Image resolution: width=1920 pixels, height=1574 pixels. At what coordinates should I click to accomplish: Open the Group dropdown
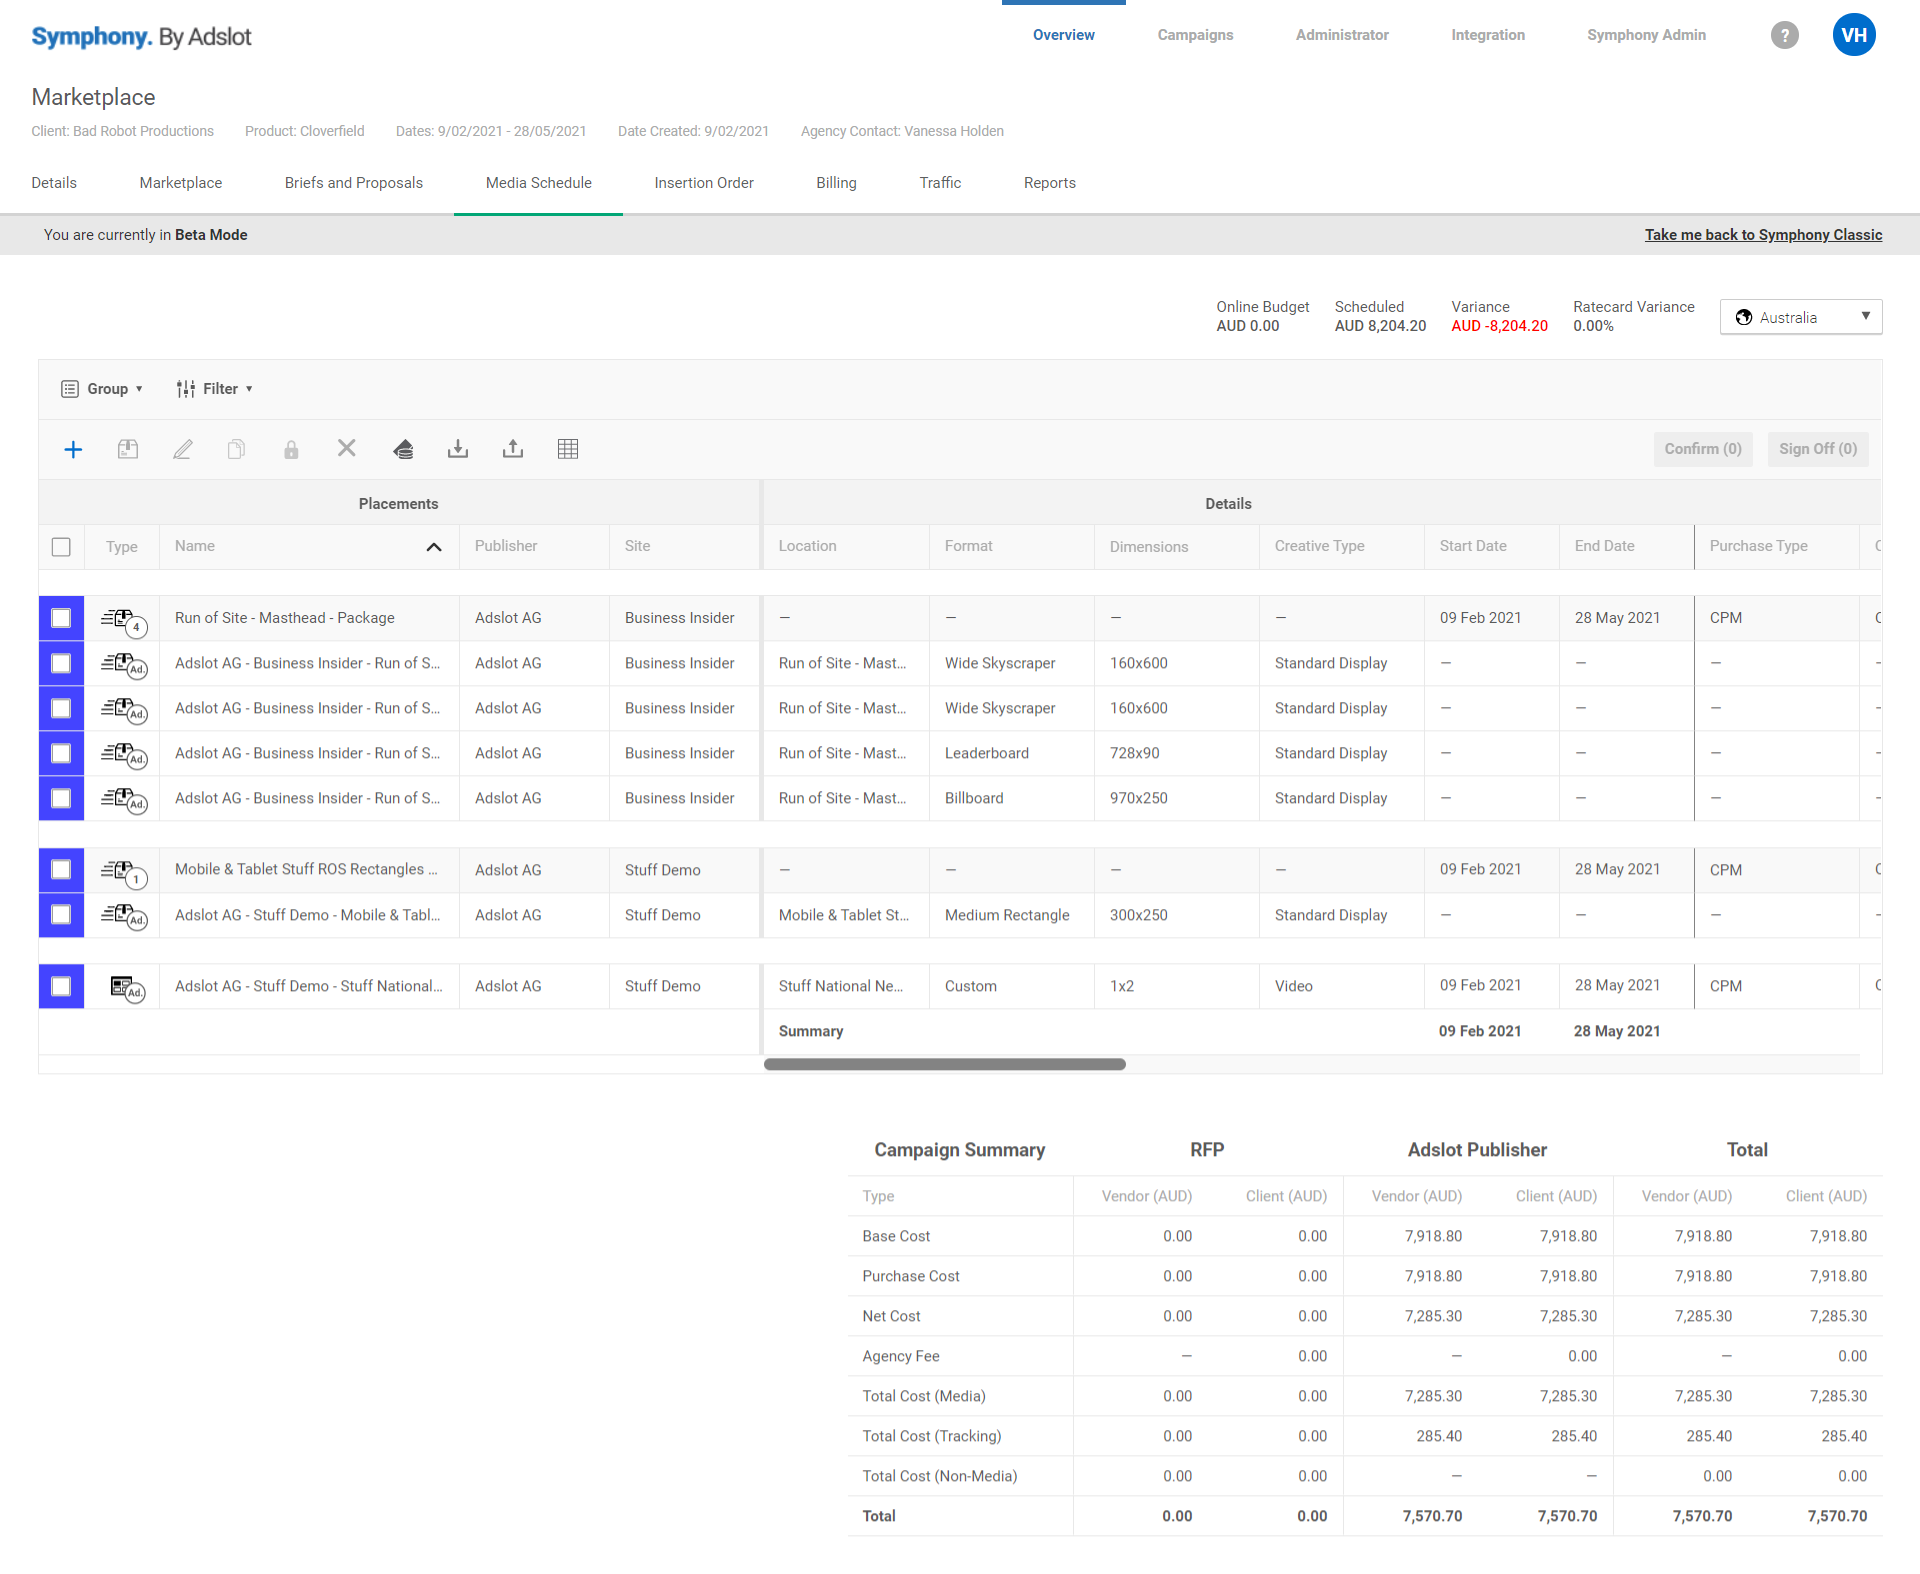102,389
